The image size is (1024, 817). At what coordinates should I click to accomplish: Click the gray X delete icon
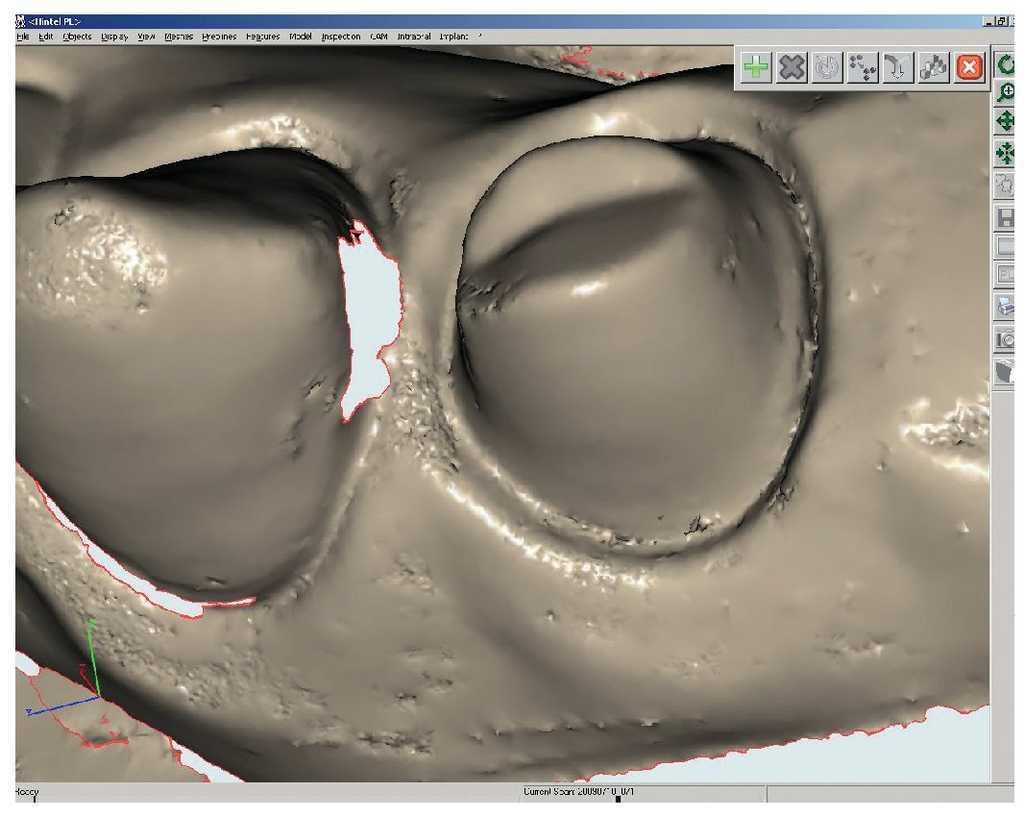(792, 68)
